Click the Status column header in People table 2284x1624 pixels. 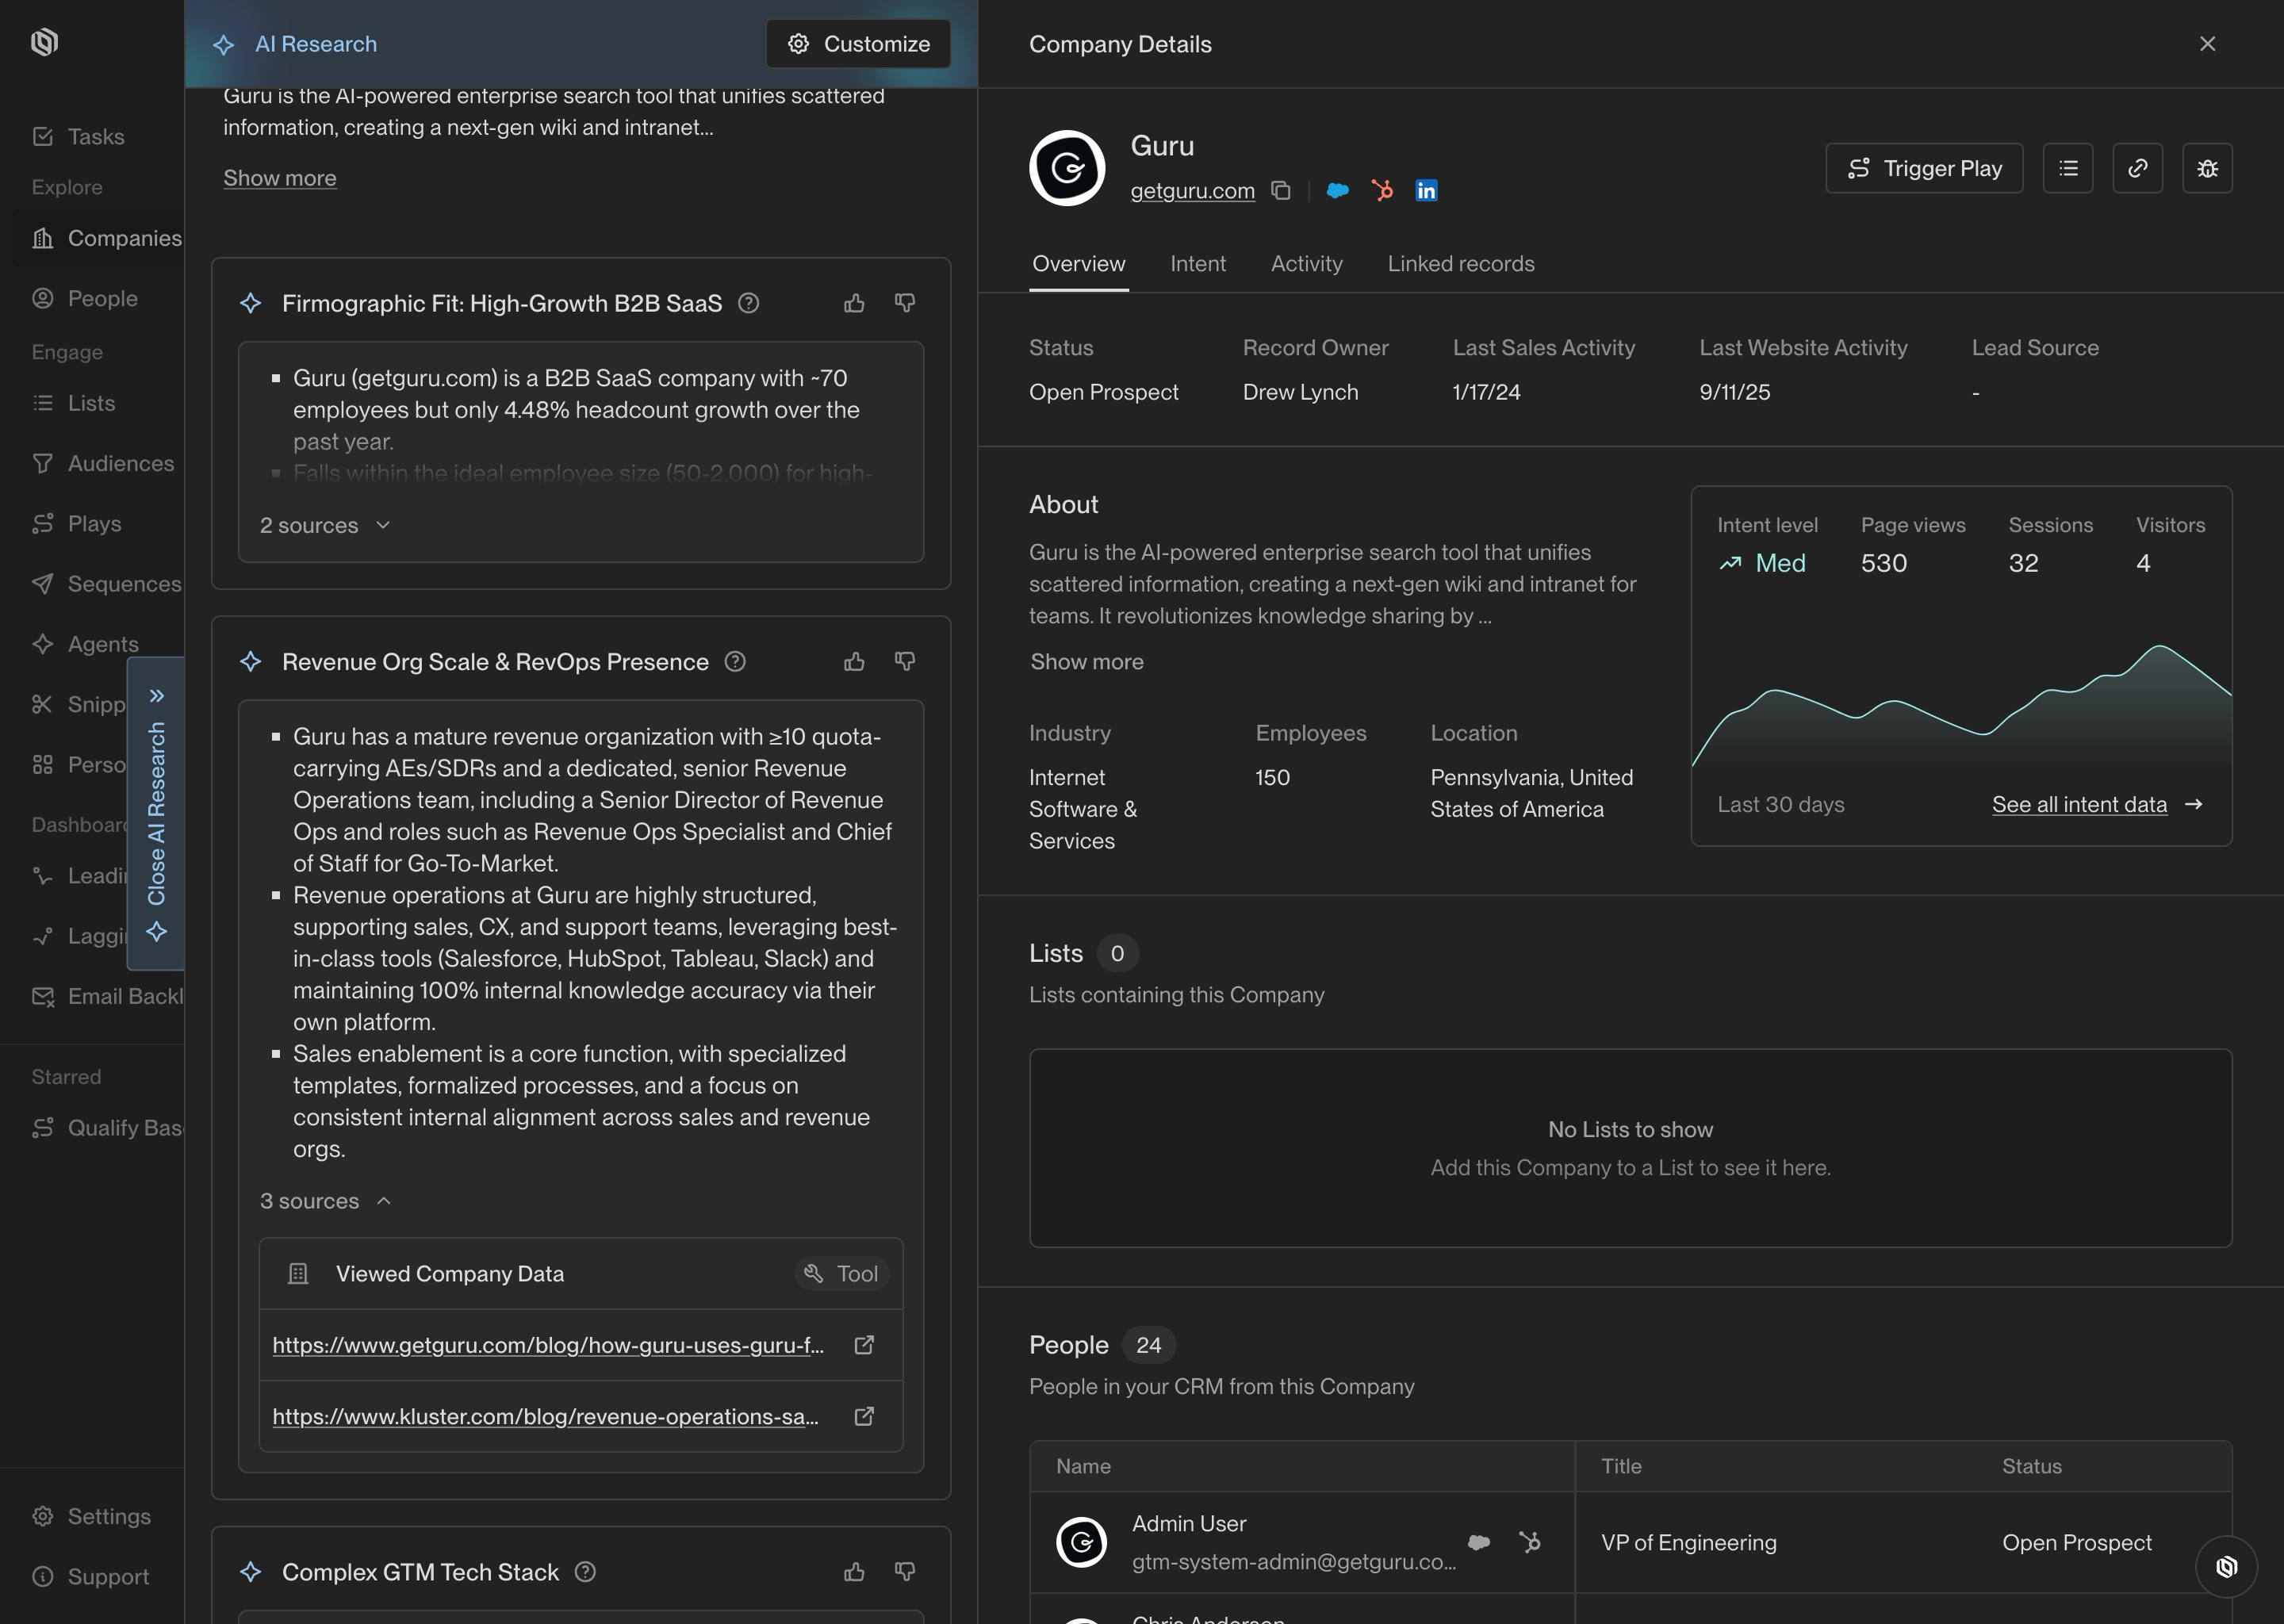point(2031,1466)
